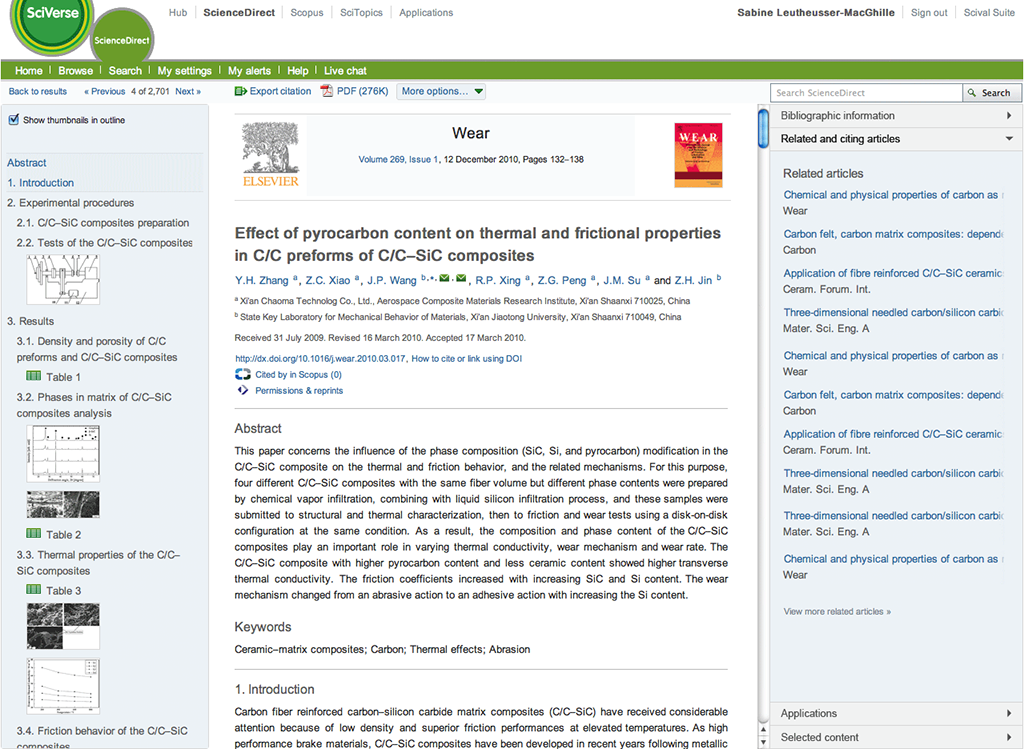Expand the Bibliographic information panel

[x=896, y=116]
